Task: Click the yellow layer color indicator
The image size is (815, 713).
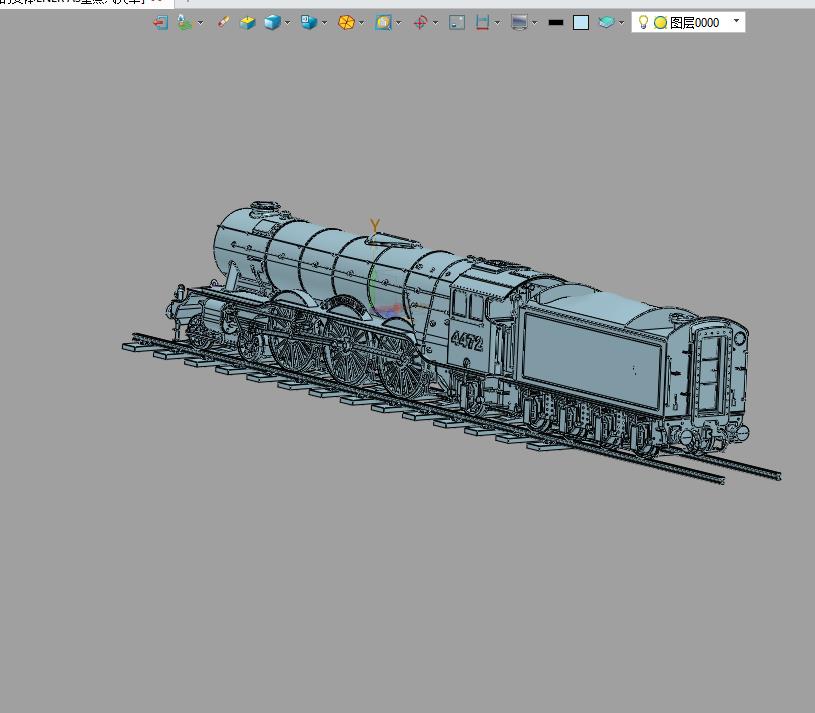Action: 659,21
